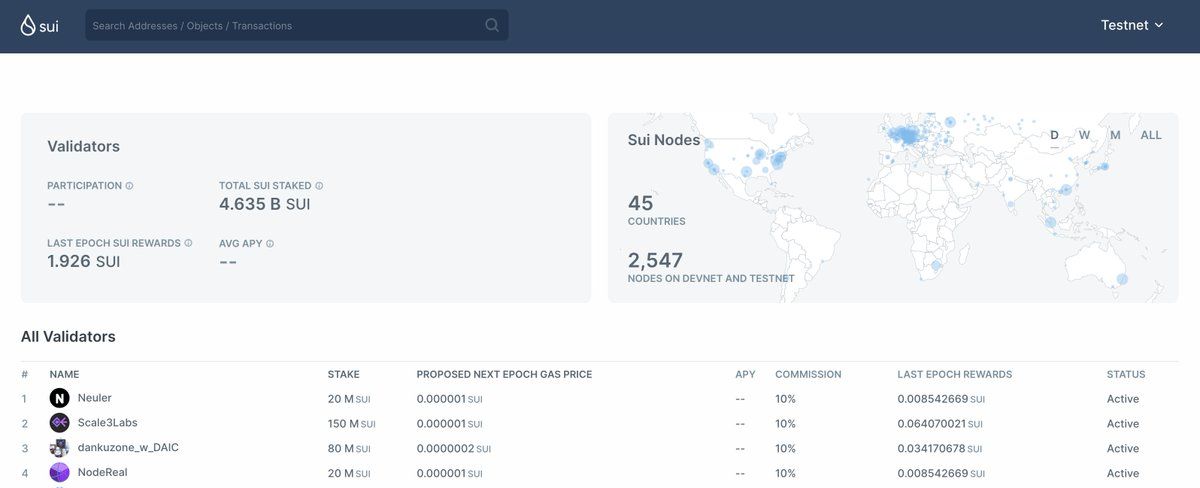Click the Participation info icon

coord(129,186)
